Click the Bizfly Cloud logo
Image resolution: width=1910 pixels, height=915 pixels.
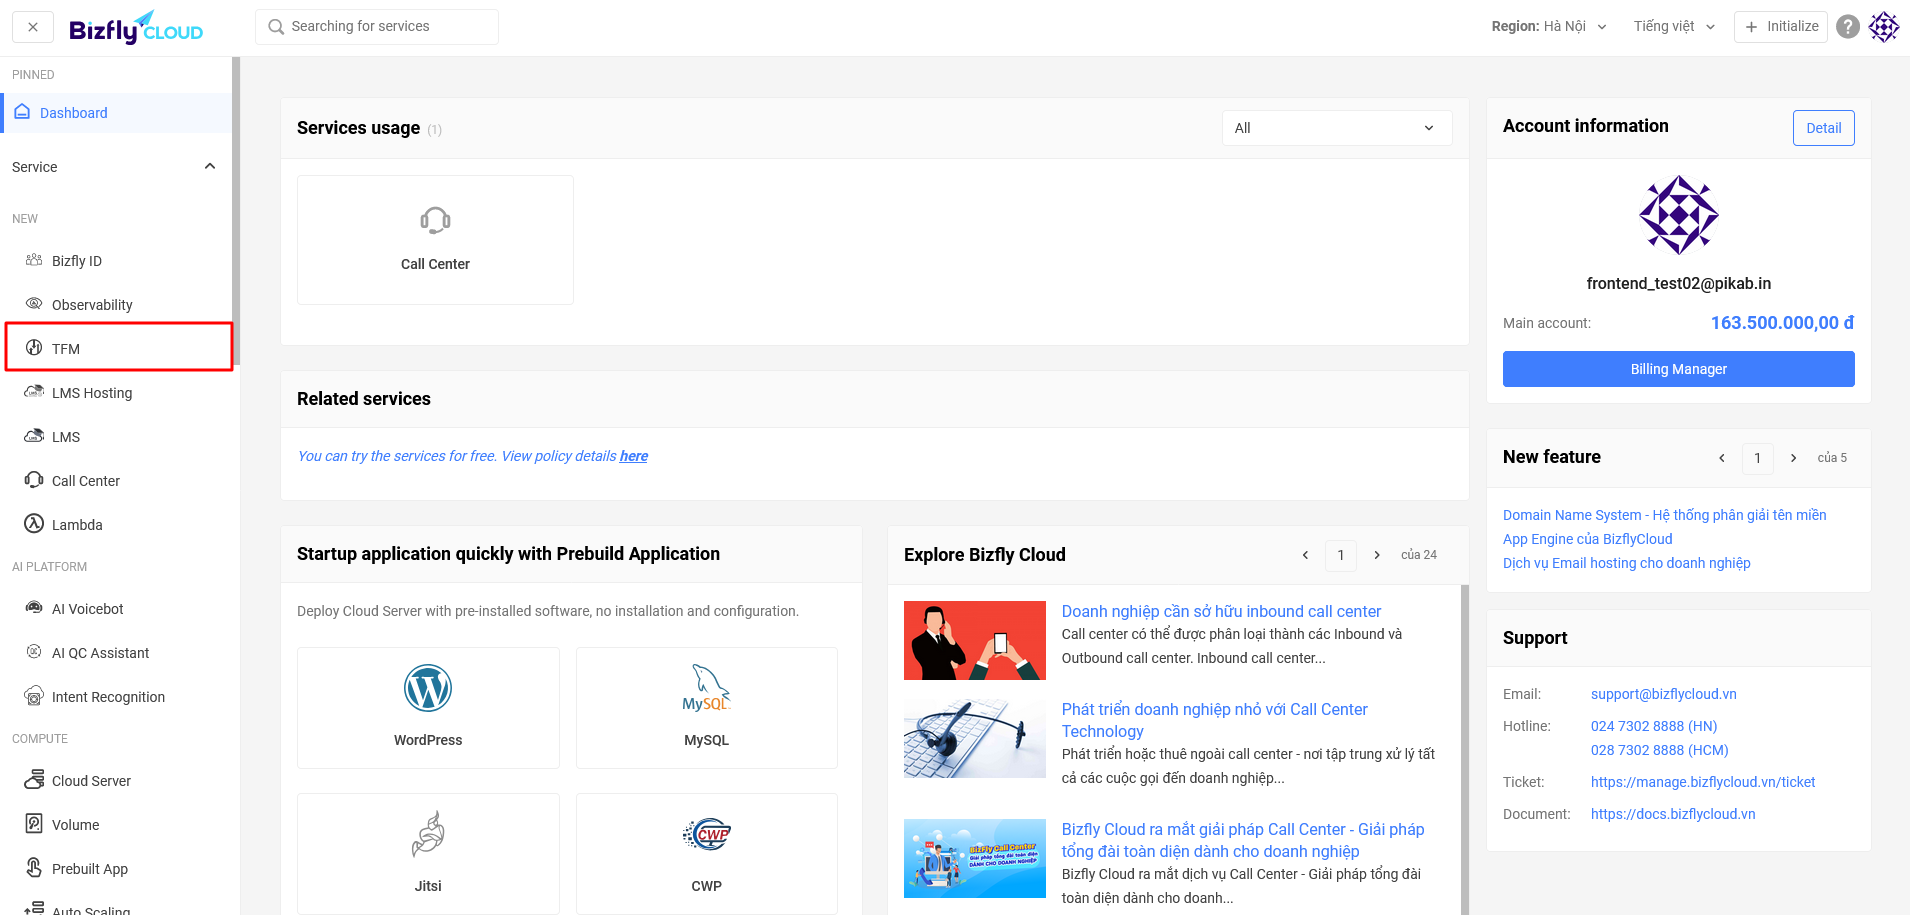point(136,28)
